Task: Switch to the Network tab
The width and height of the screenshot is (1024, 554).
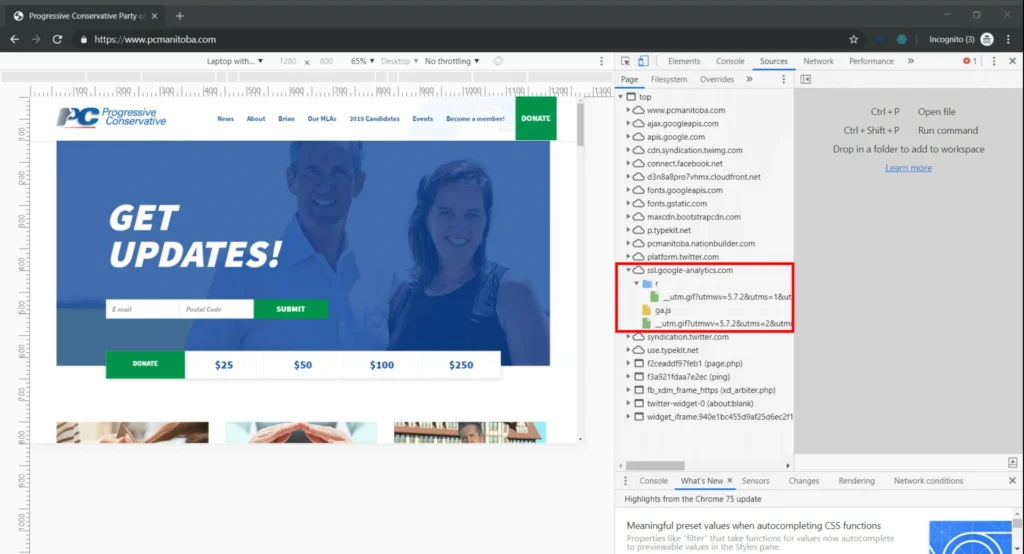Action: pos(818,61)
